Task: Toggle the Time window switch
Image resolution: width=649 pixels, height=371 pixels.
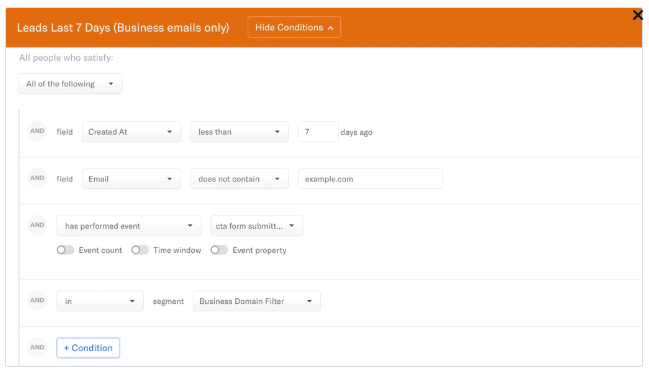Action: 139,250
